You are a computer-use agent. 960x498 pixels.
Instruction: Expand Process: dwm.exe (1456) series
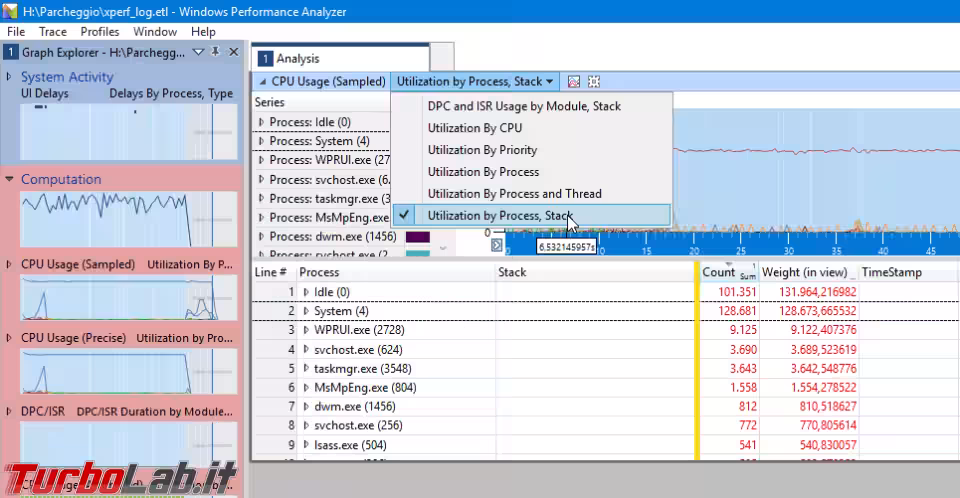point(261,236)
